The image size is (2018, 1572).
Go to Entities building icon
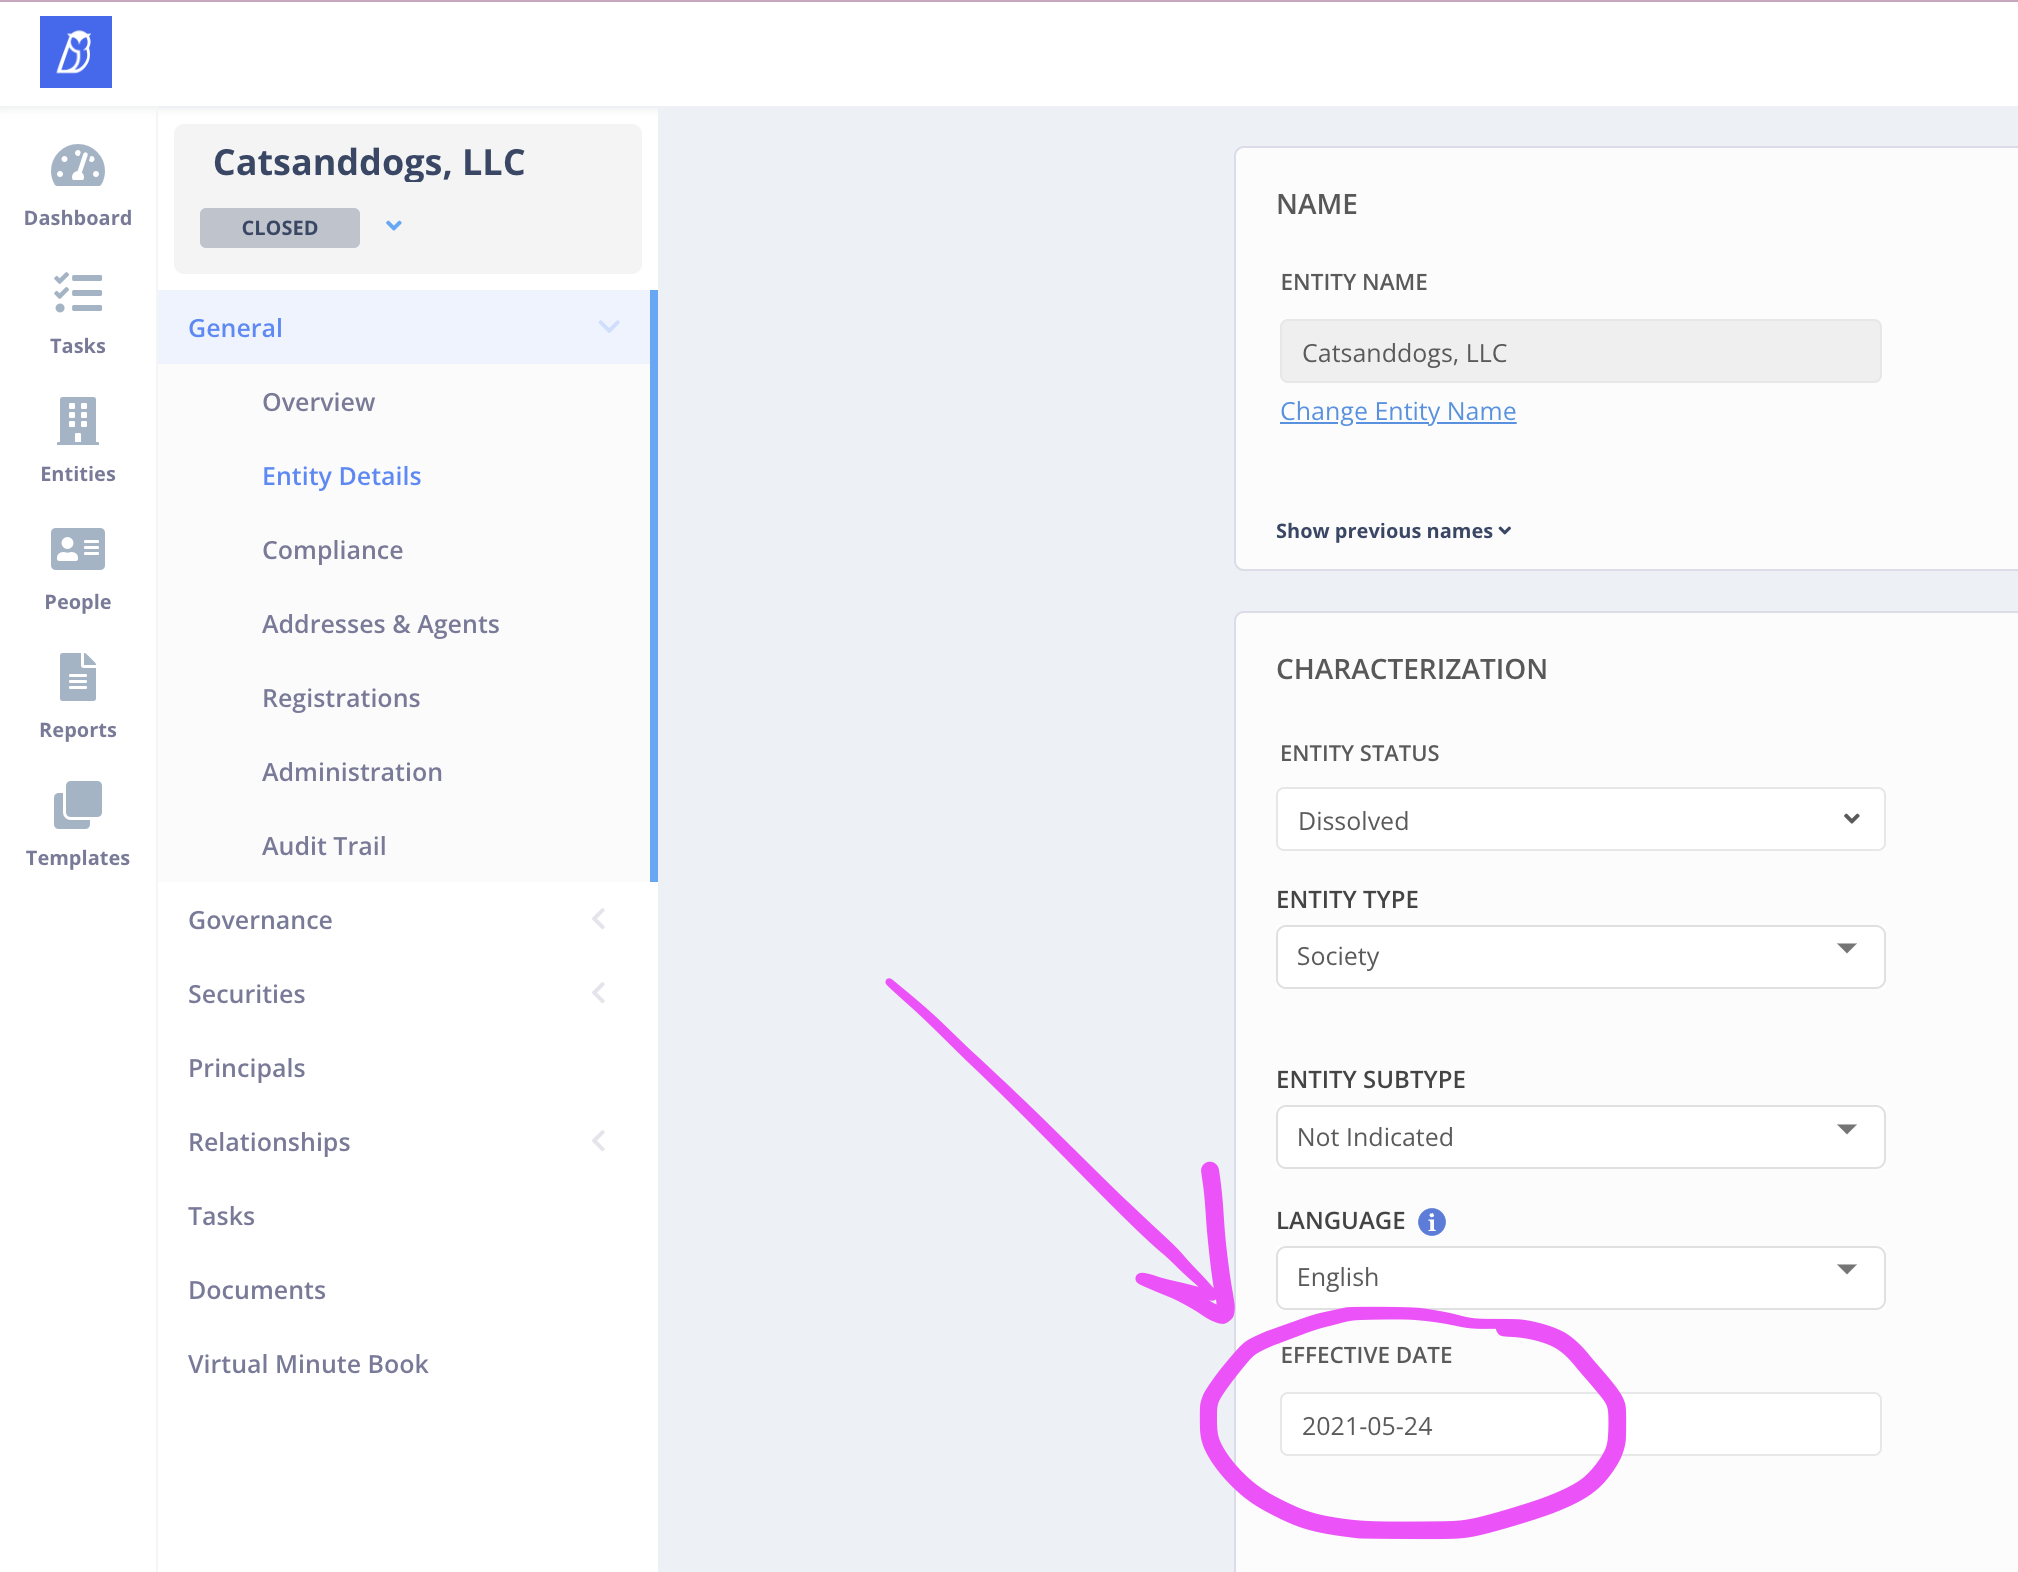click(78, 421)
